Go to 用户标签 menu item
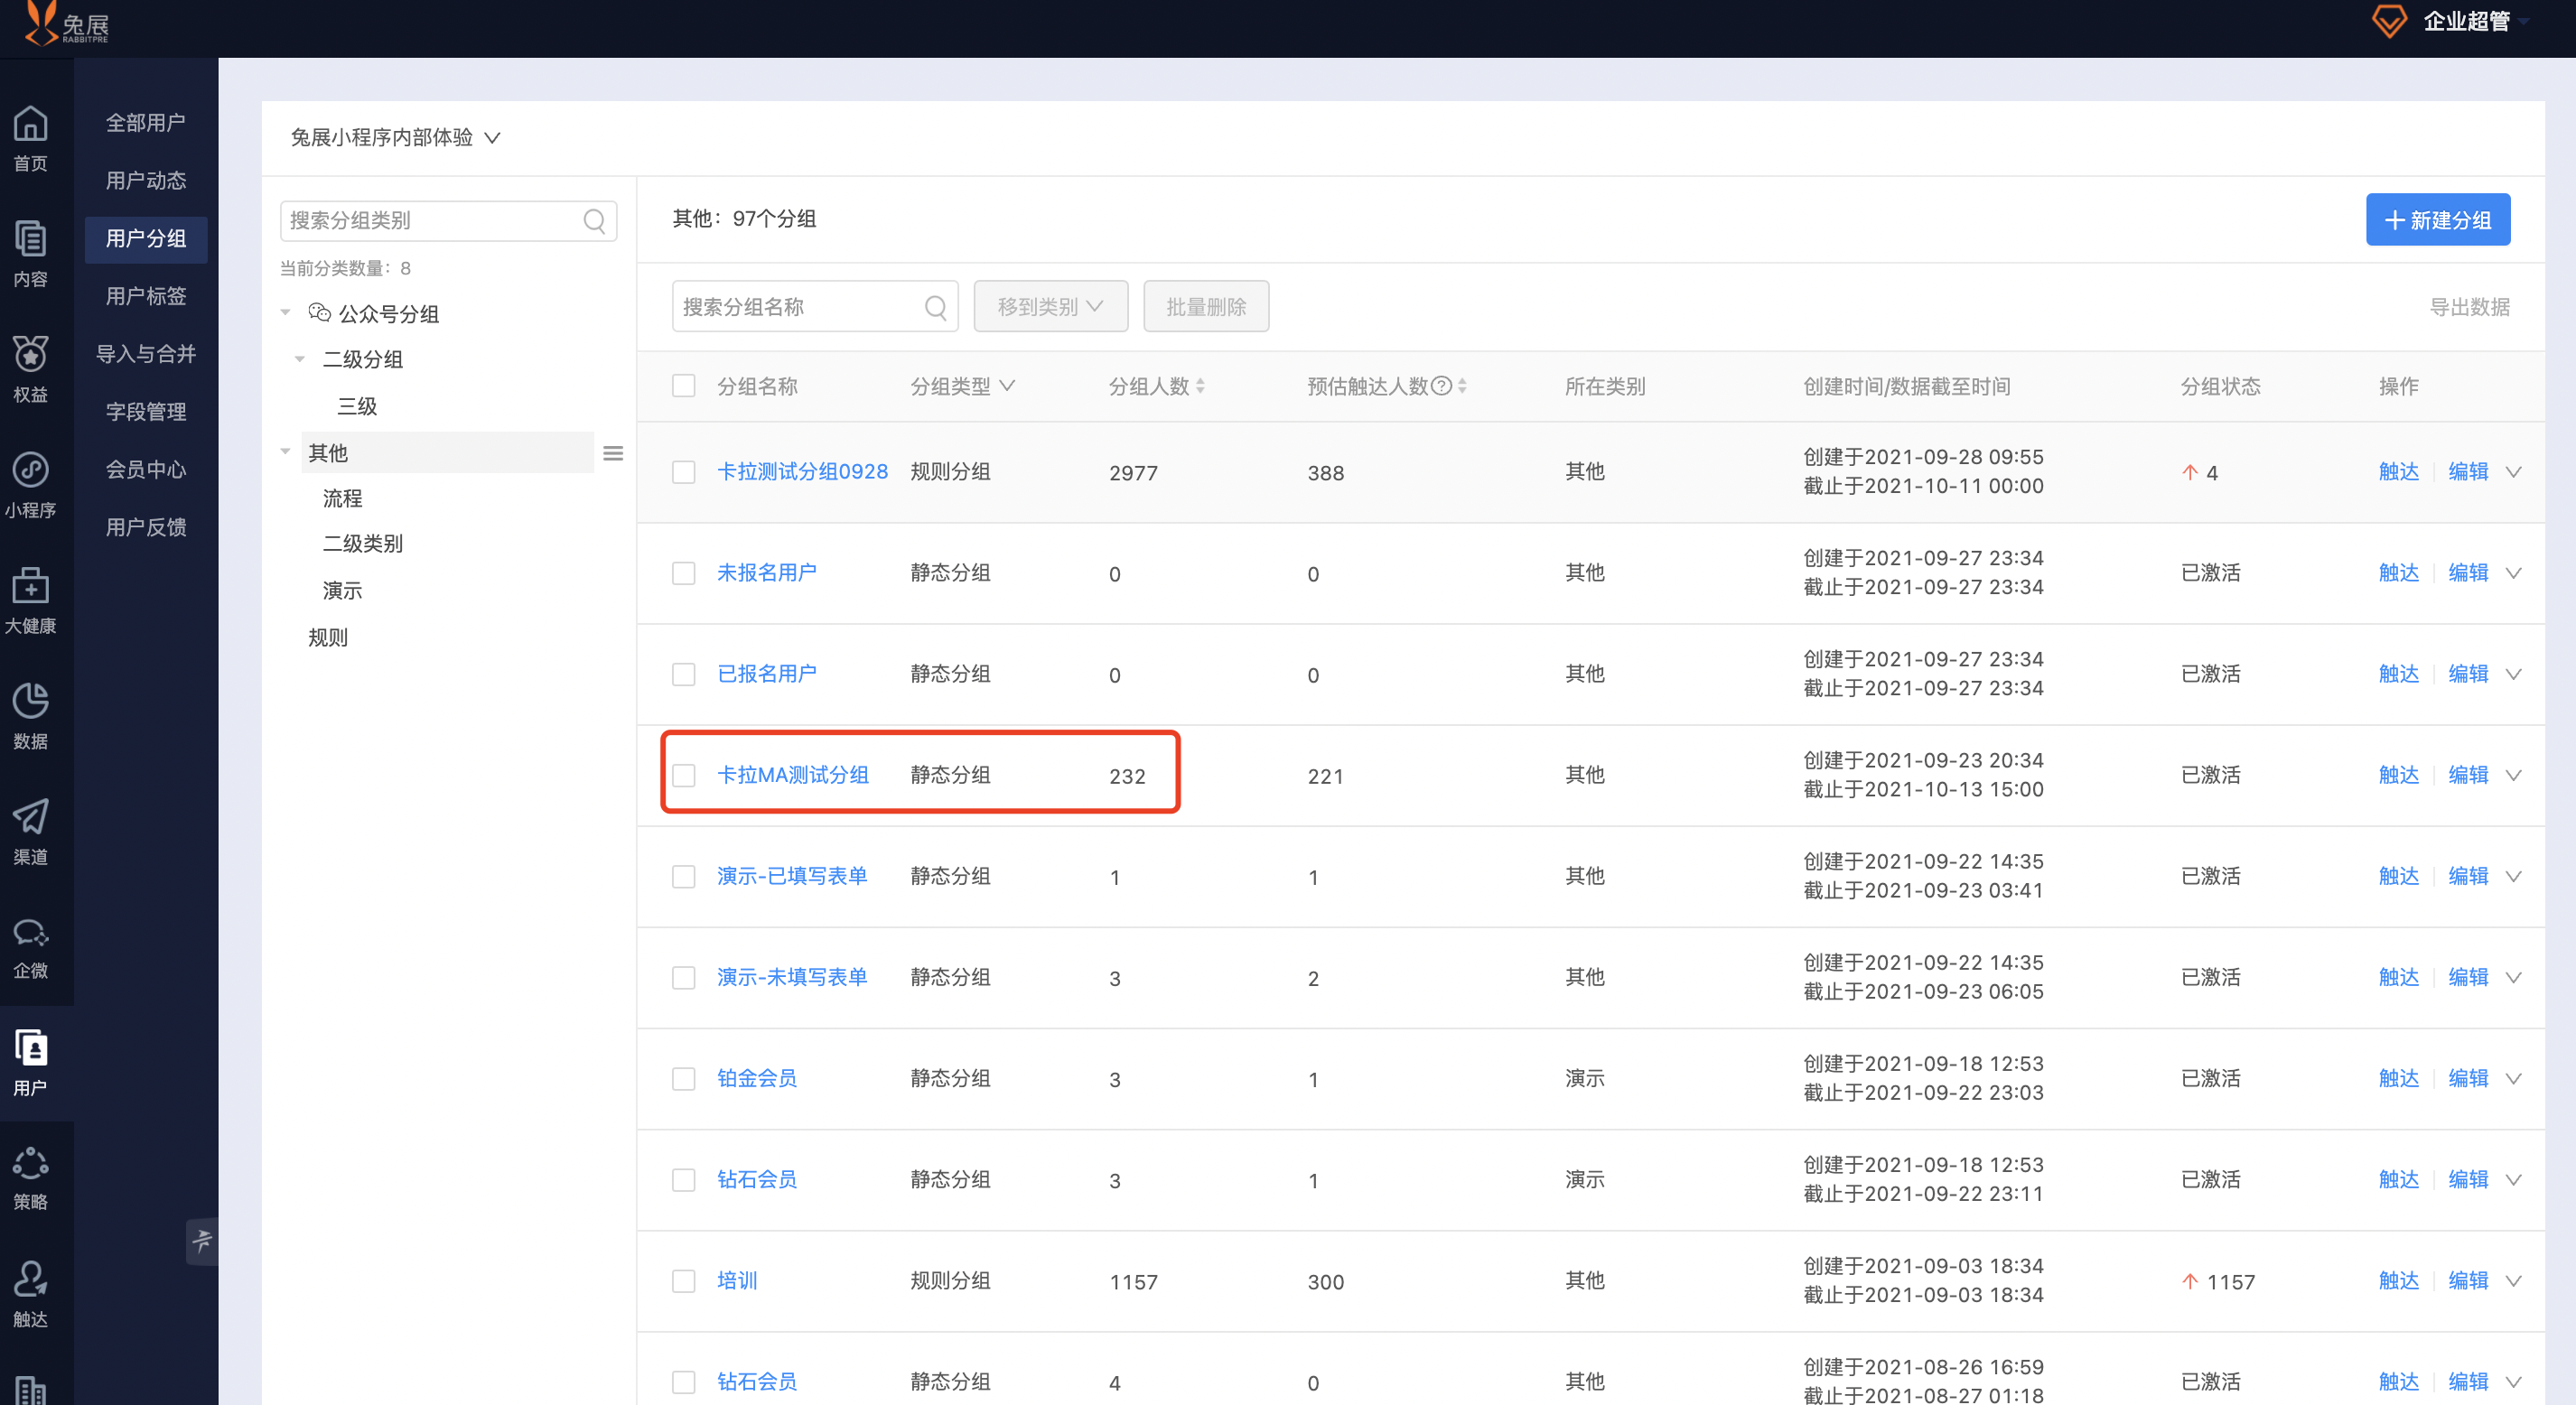This screenshot has width=2576, height=1405. 146,296
